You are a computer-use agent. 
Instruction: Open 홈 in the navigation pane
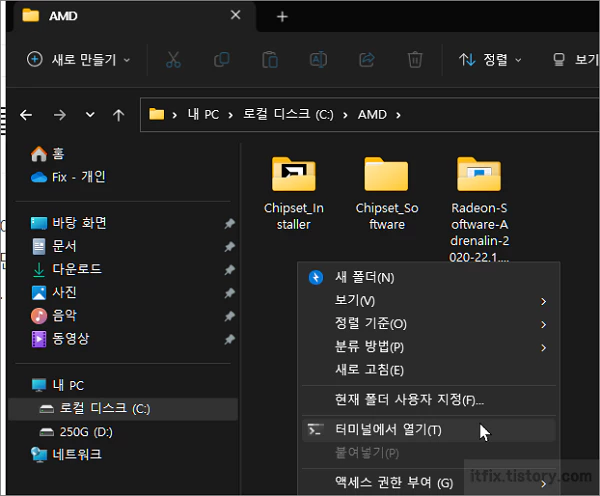(47, 154)
